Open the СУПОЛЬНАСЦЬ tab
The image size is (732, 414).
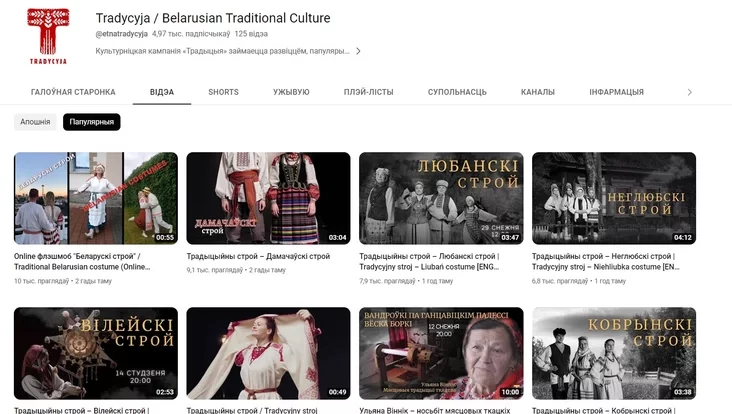(x=457, y=92)
